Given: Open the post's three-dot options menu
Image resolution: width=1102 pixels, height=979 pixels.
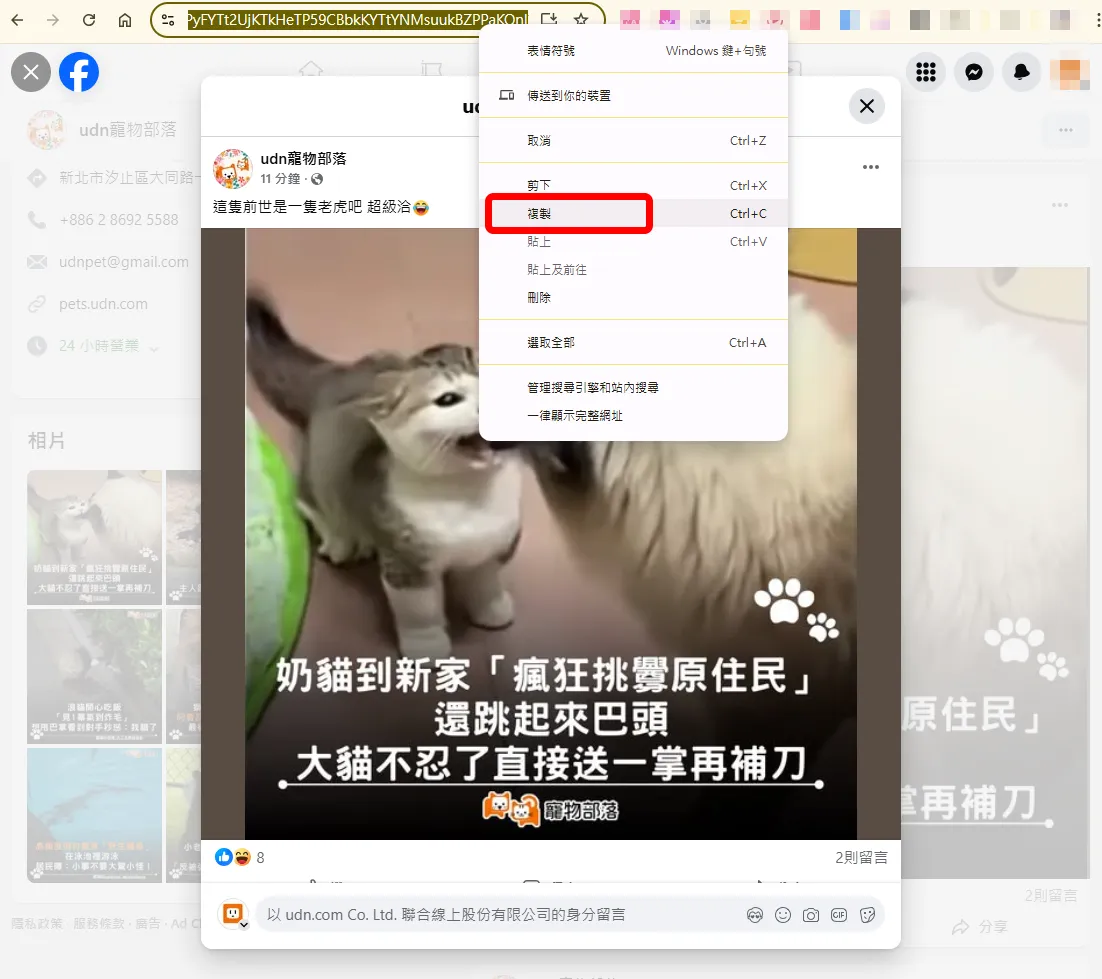Looking at the screenshot, I should pos(870,167).
